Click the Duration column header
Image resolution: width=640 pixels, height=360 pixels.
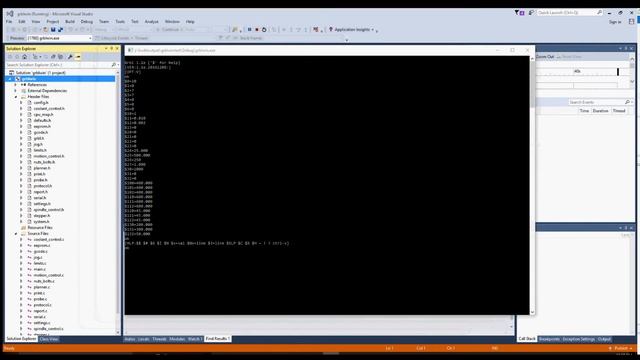point(600,111)
